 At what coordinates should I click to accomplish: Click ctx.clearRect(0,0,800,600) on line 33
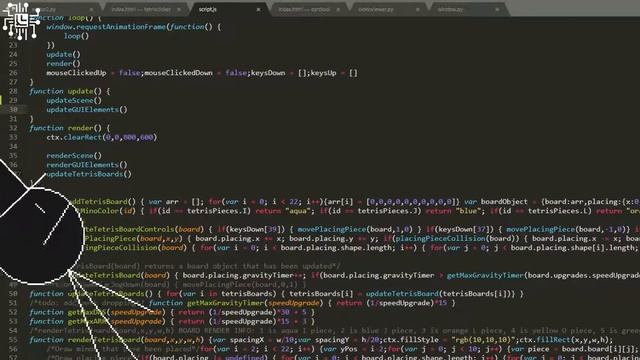[102, 138]
